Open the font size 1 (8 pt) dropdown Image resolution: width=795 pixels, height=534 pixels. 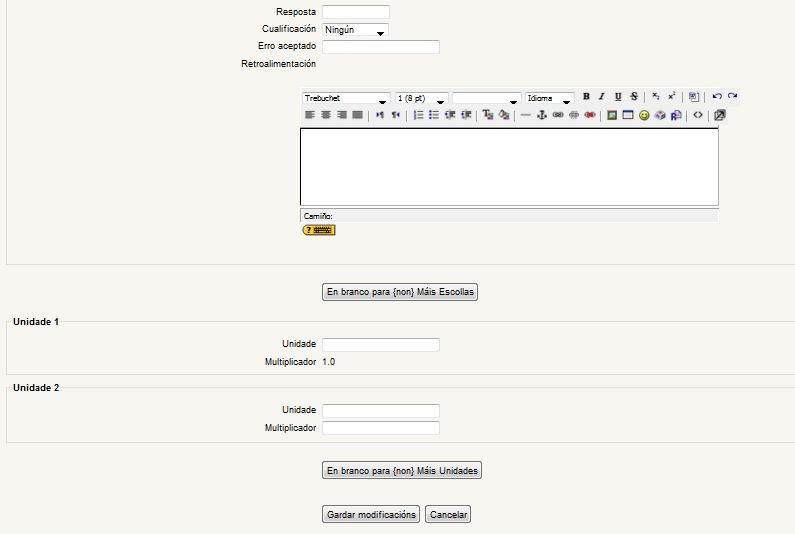click(421, 98)
